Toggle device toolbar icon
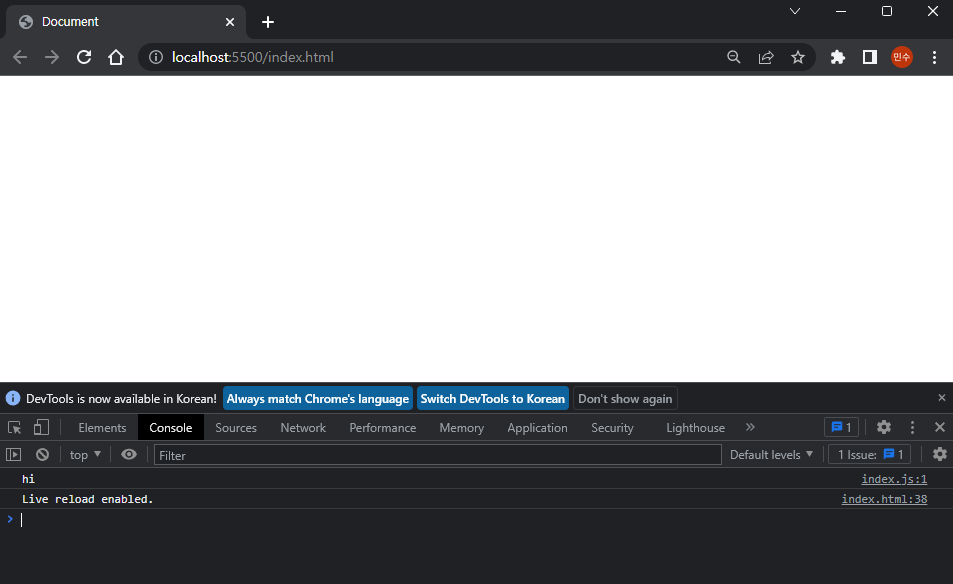The image size is (953, 584). tap(41, 427)
